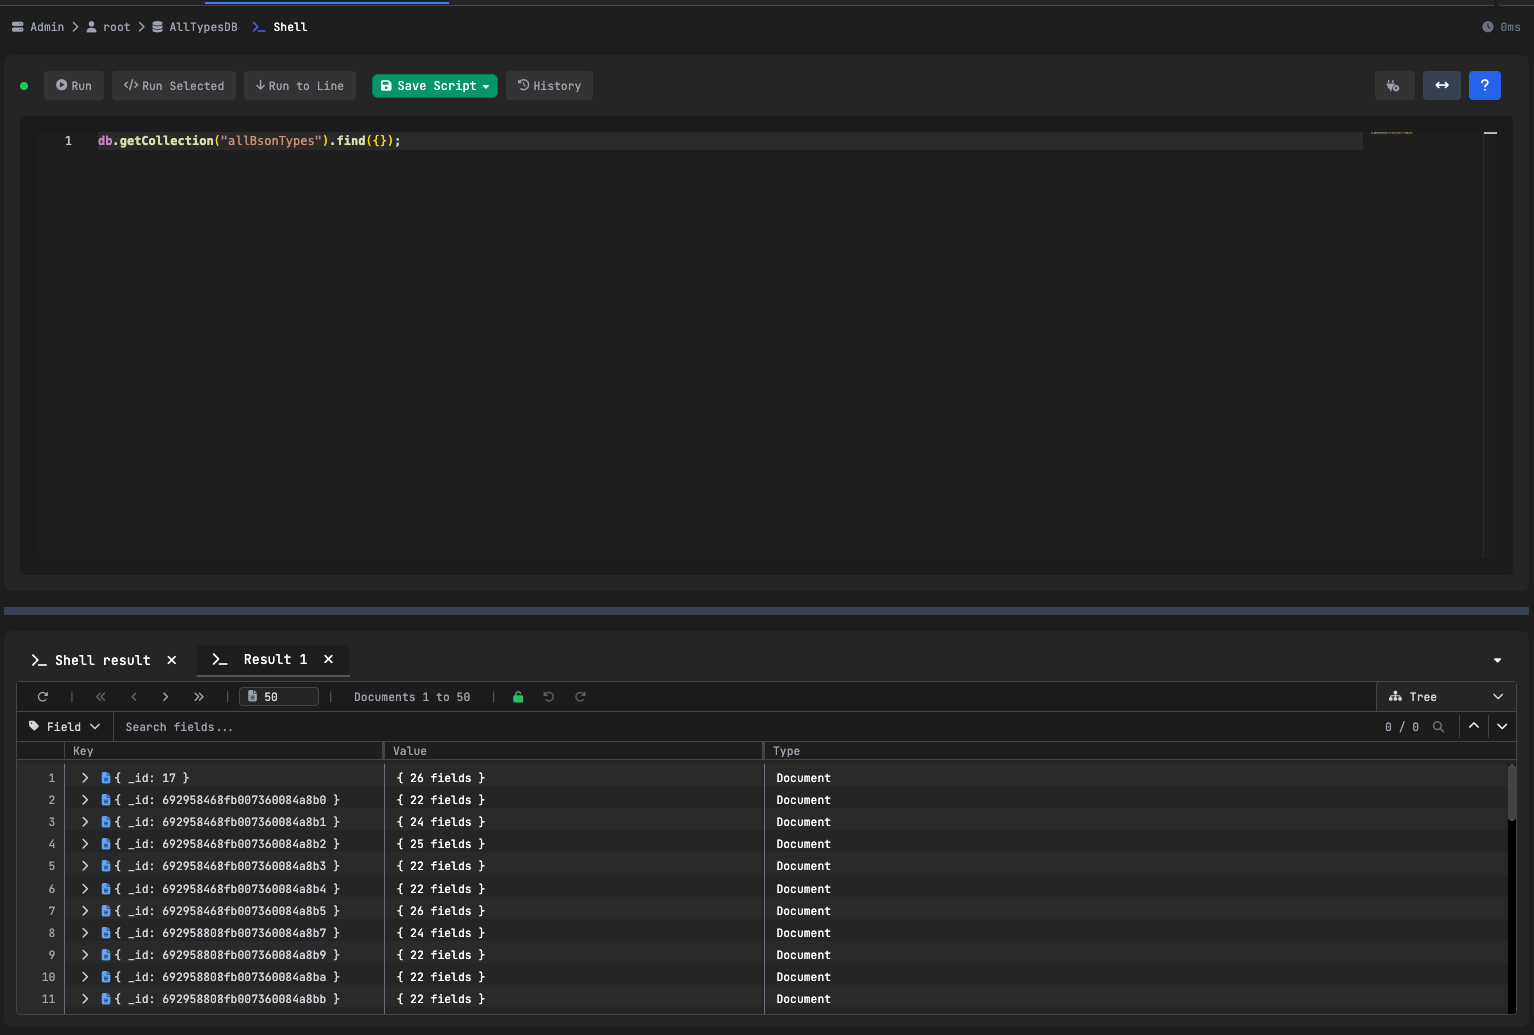Select AllTypesDB in the breadcrumb

(203, 27)
